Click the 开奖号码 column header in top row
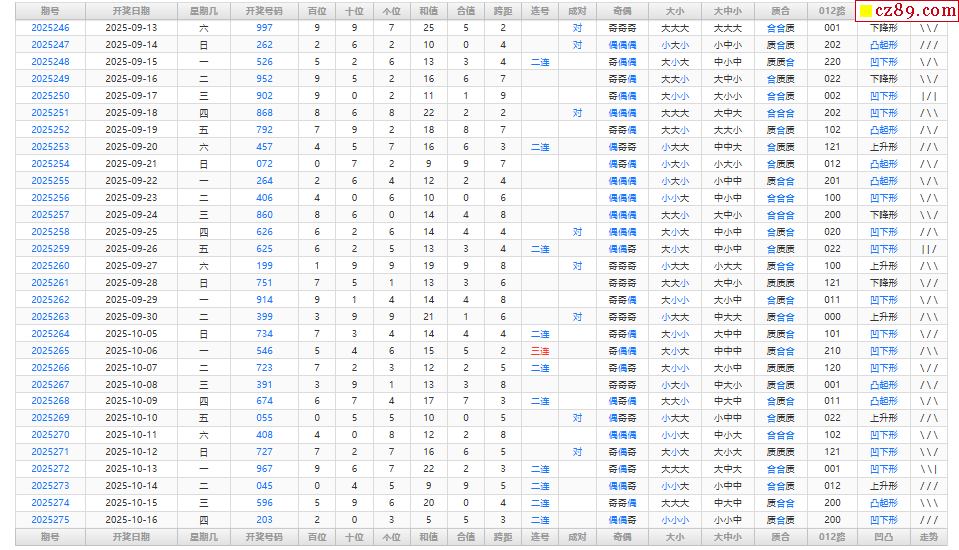 point(264,9)
